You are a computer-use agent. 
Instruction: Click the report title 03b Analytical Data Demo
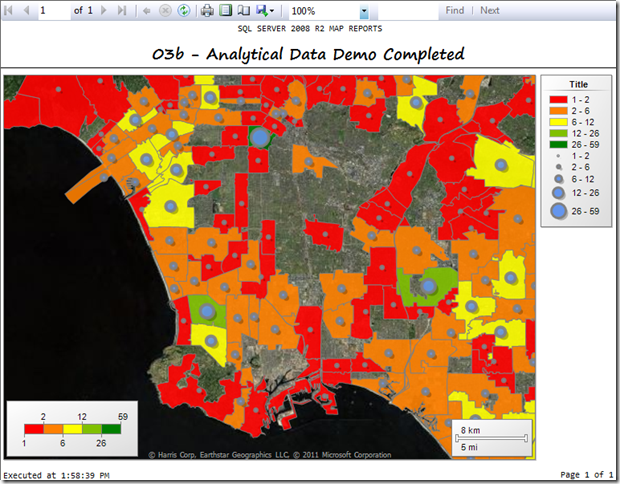click(308, 55)
